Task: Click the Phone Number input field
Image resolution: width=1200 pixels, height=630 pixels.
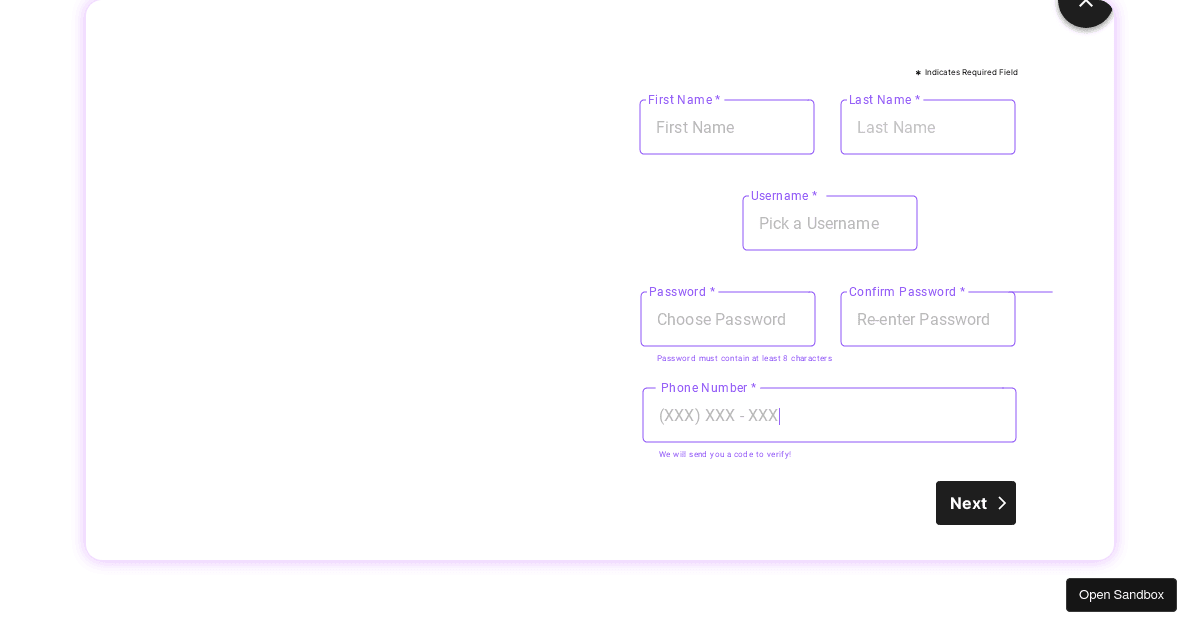Action: click(830, 415)
